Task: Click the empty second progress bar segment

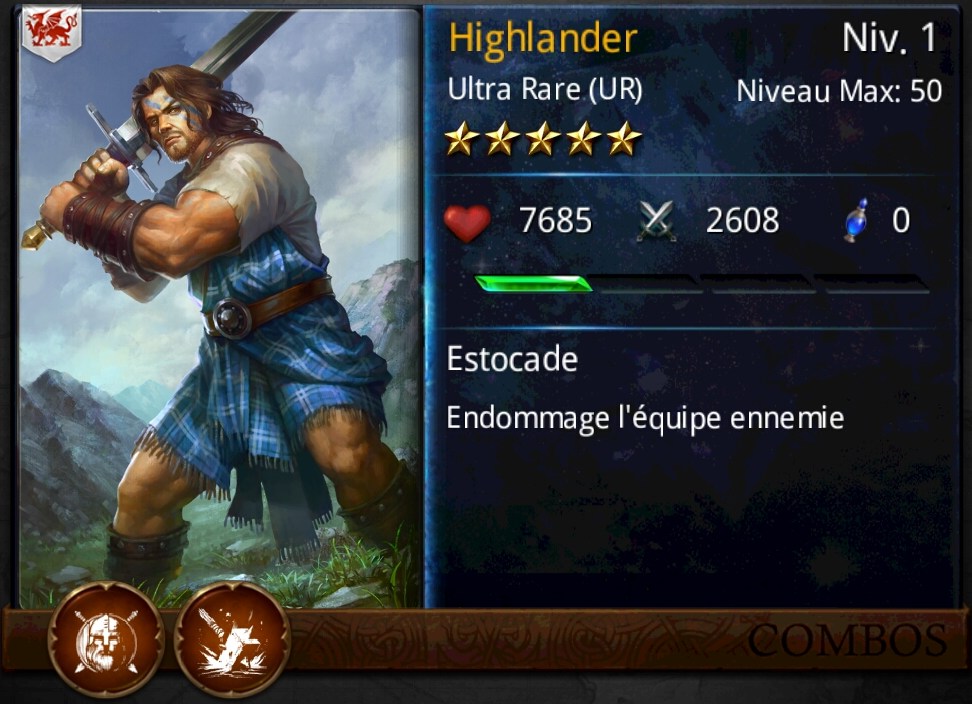Action: pos(648,284)
